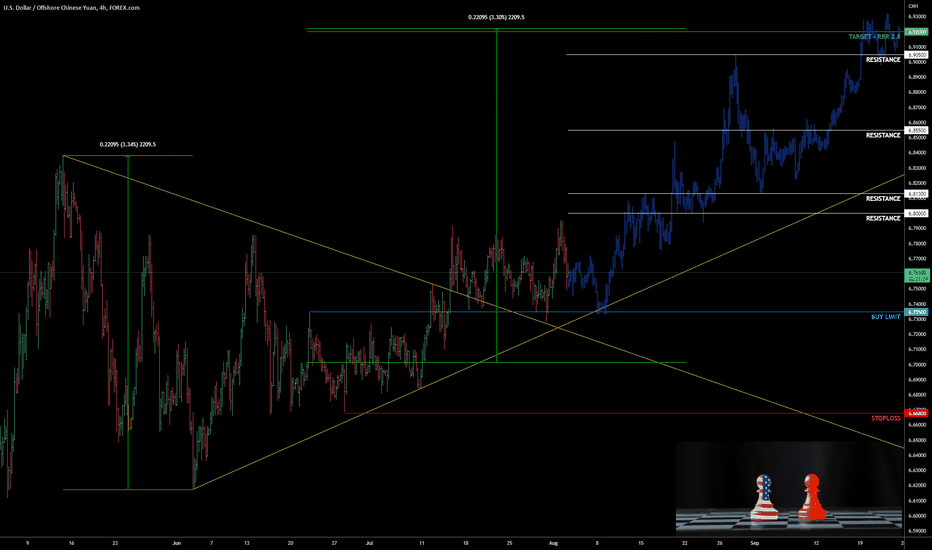Select the STOPLOSS label
Viewport: 932px width, 550px height.
[x=886, y=419]
